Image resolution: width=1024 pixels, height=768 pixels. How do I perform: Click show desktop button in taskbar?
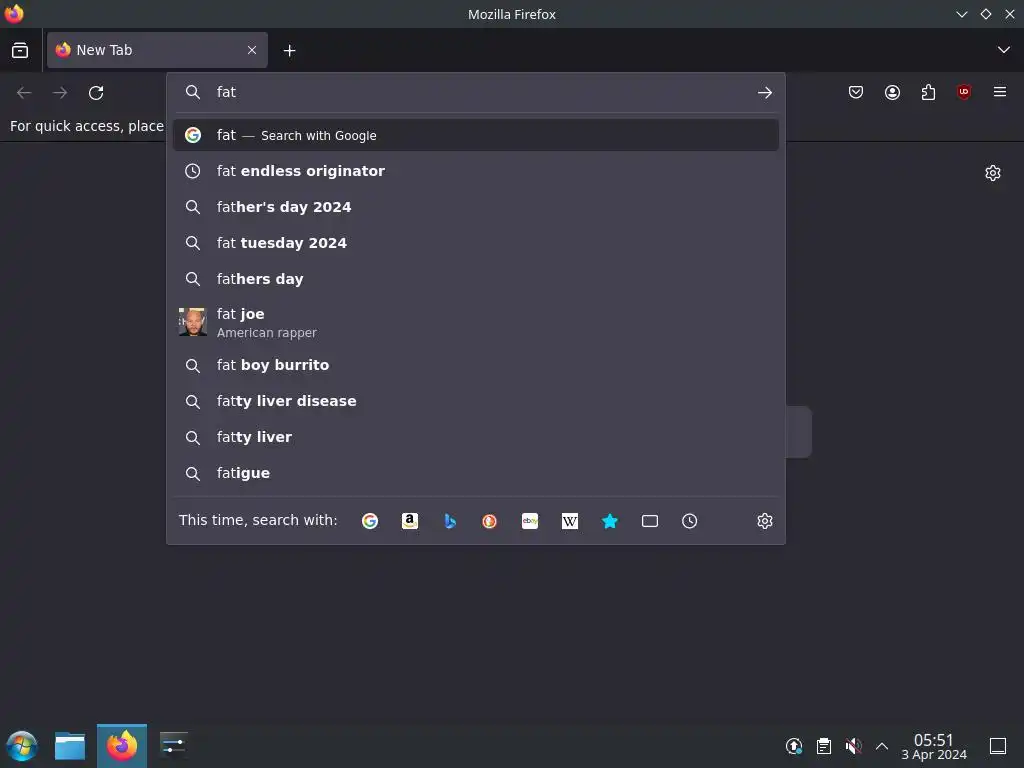pos(998,746)
